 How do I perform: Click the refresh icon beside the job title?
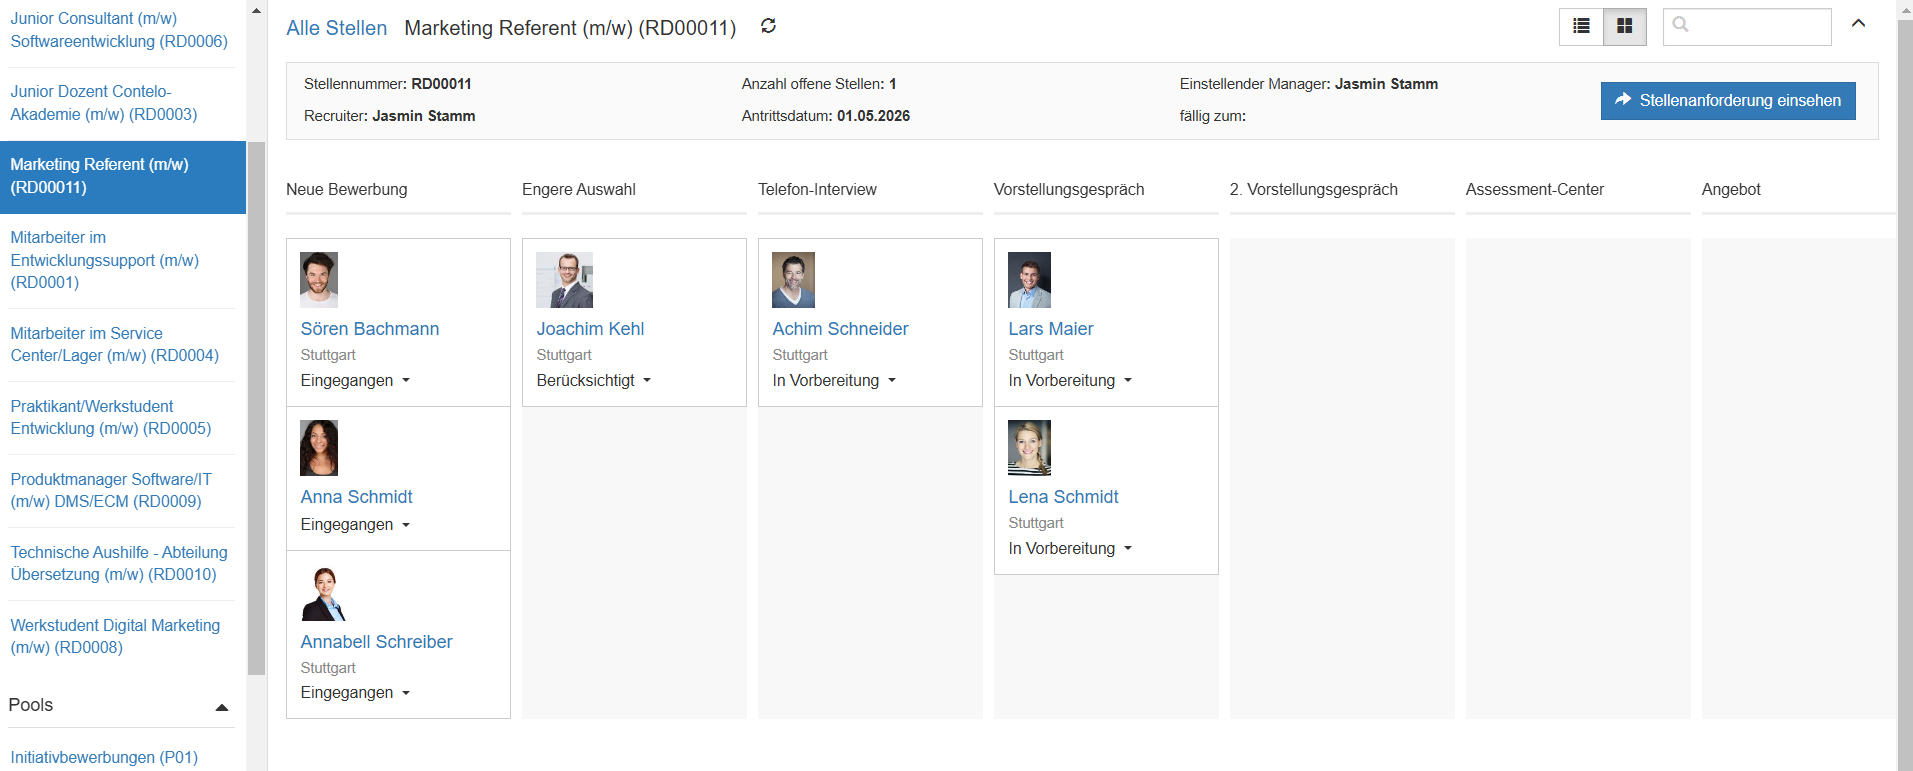coord(768,26)
